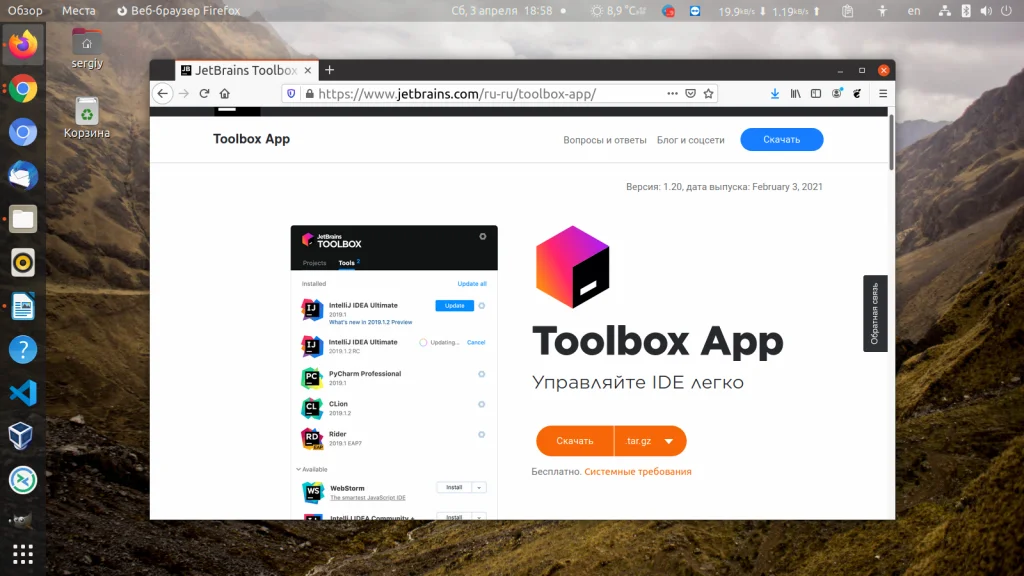Collapse the Available section chevron
Image resolution: width=1024 pixels, height=576 pixels.
pos(297,469)
